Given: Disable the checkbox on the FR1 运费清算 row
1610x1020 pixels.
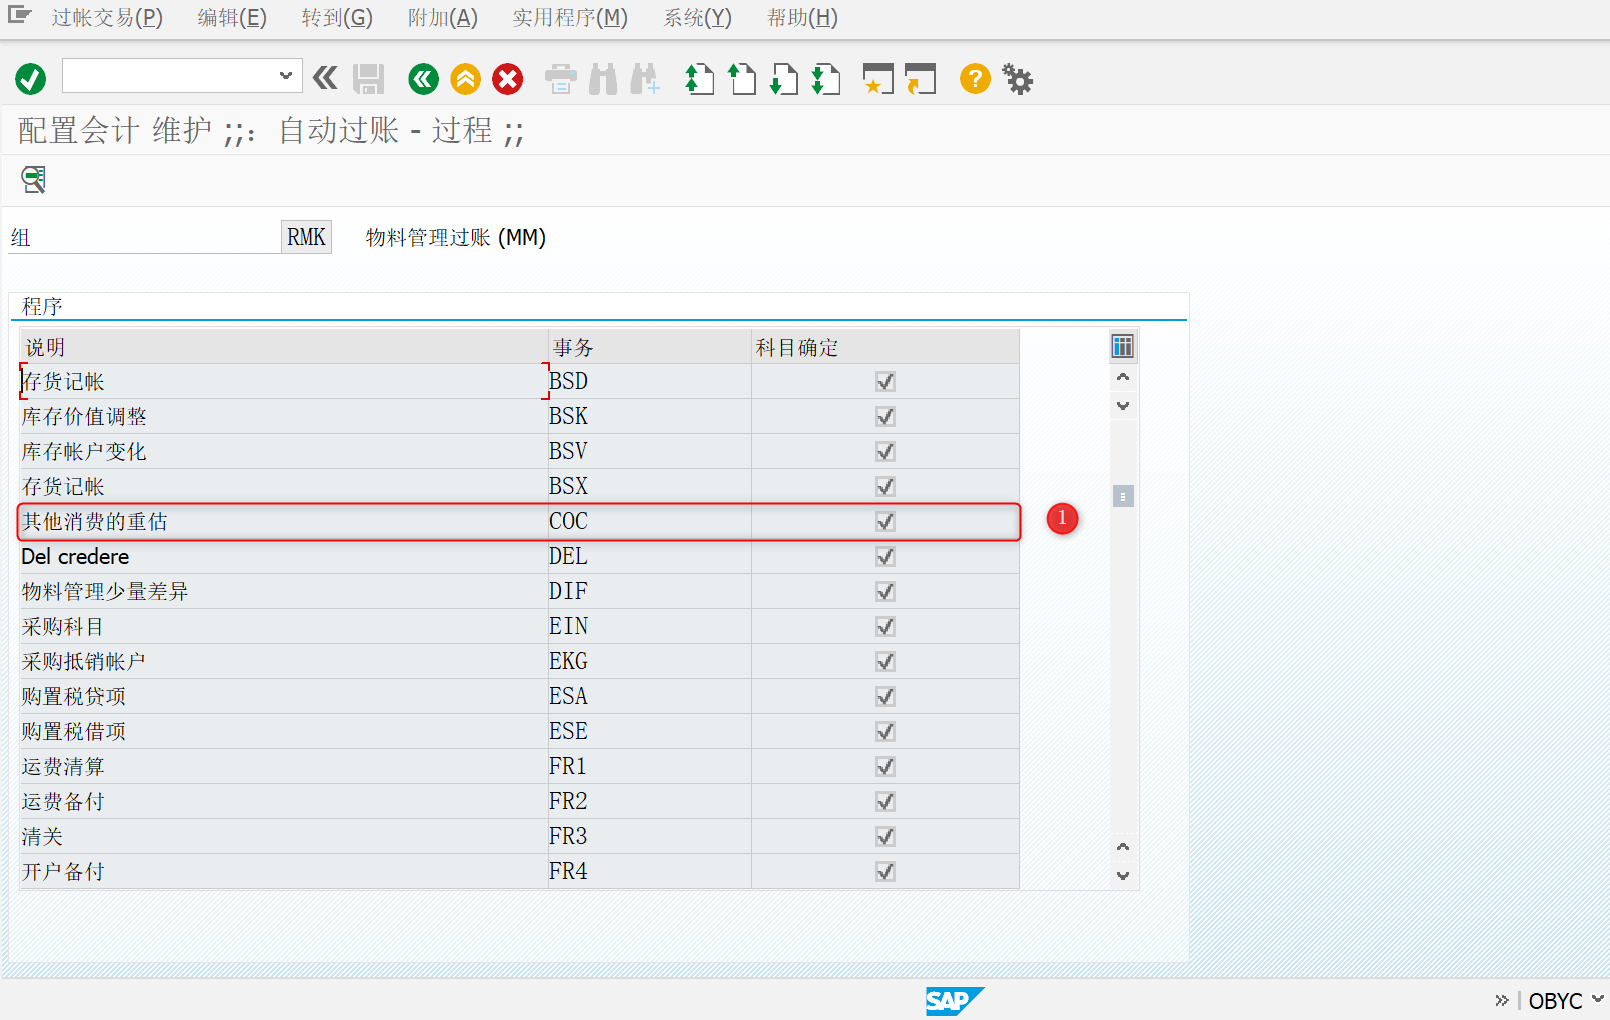Looking at the screenshot, I should [884, 766].
